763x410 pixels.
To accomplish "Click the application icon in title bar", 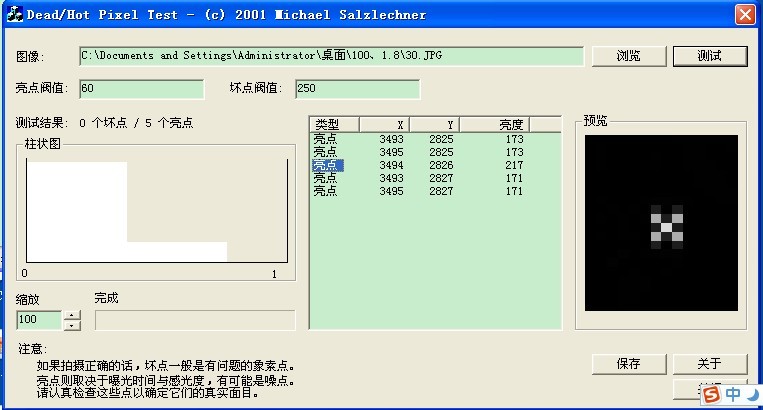I will click(15, 14).
